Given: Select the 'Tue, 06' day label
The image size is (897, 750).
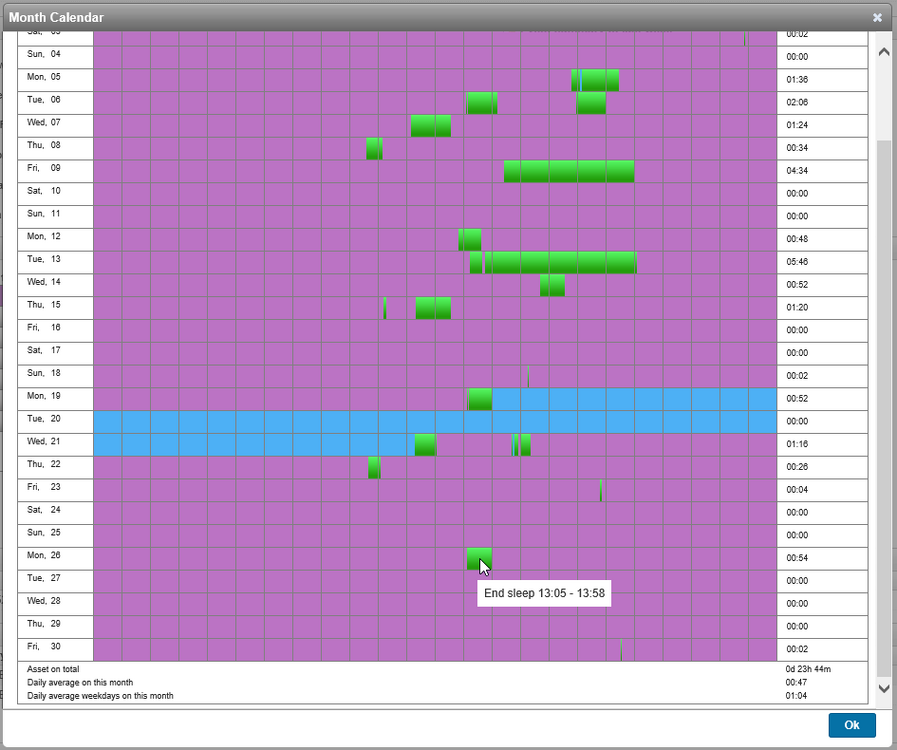Looking at the screenshot, I should [x=43, y=100].
